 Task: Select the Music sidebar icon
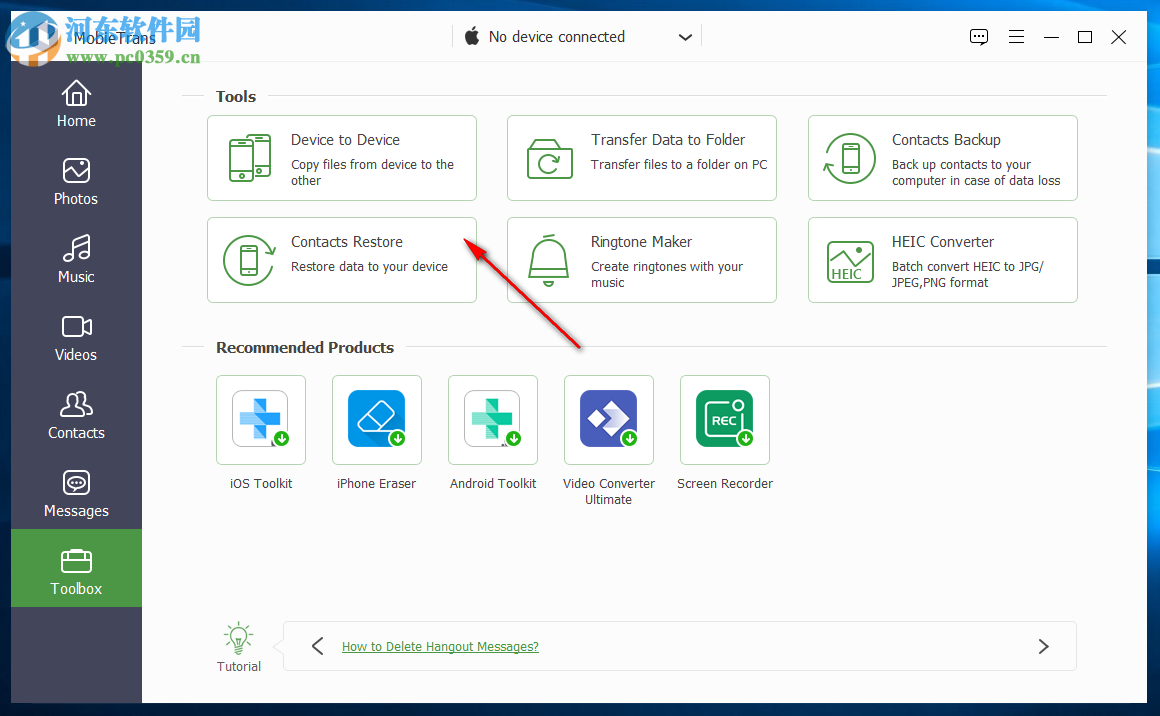pyautogui.click(x=76, y=259)
